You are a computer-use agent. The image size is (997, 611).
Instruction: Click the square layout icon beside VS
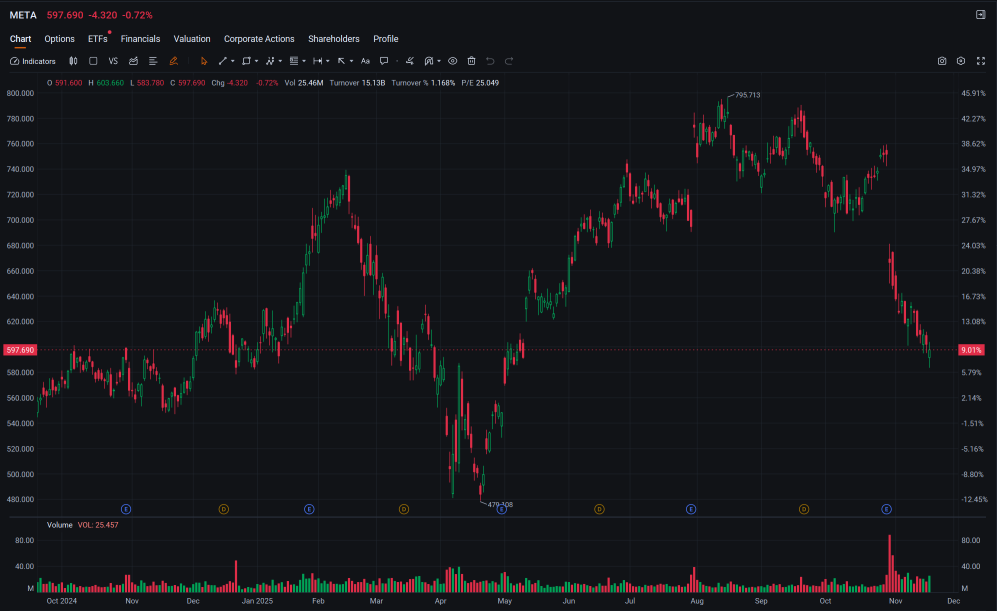coord(93,61)
